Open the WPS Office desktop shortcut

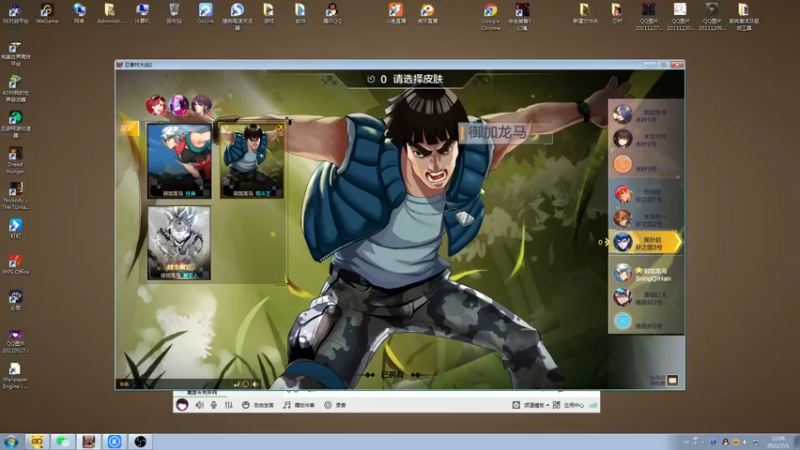point(15,264)
